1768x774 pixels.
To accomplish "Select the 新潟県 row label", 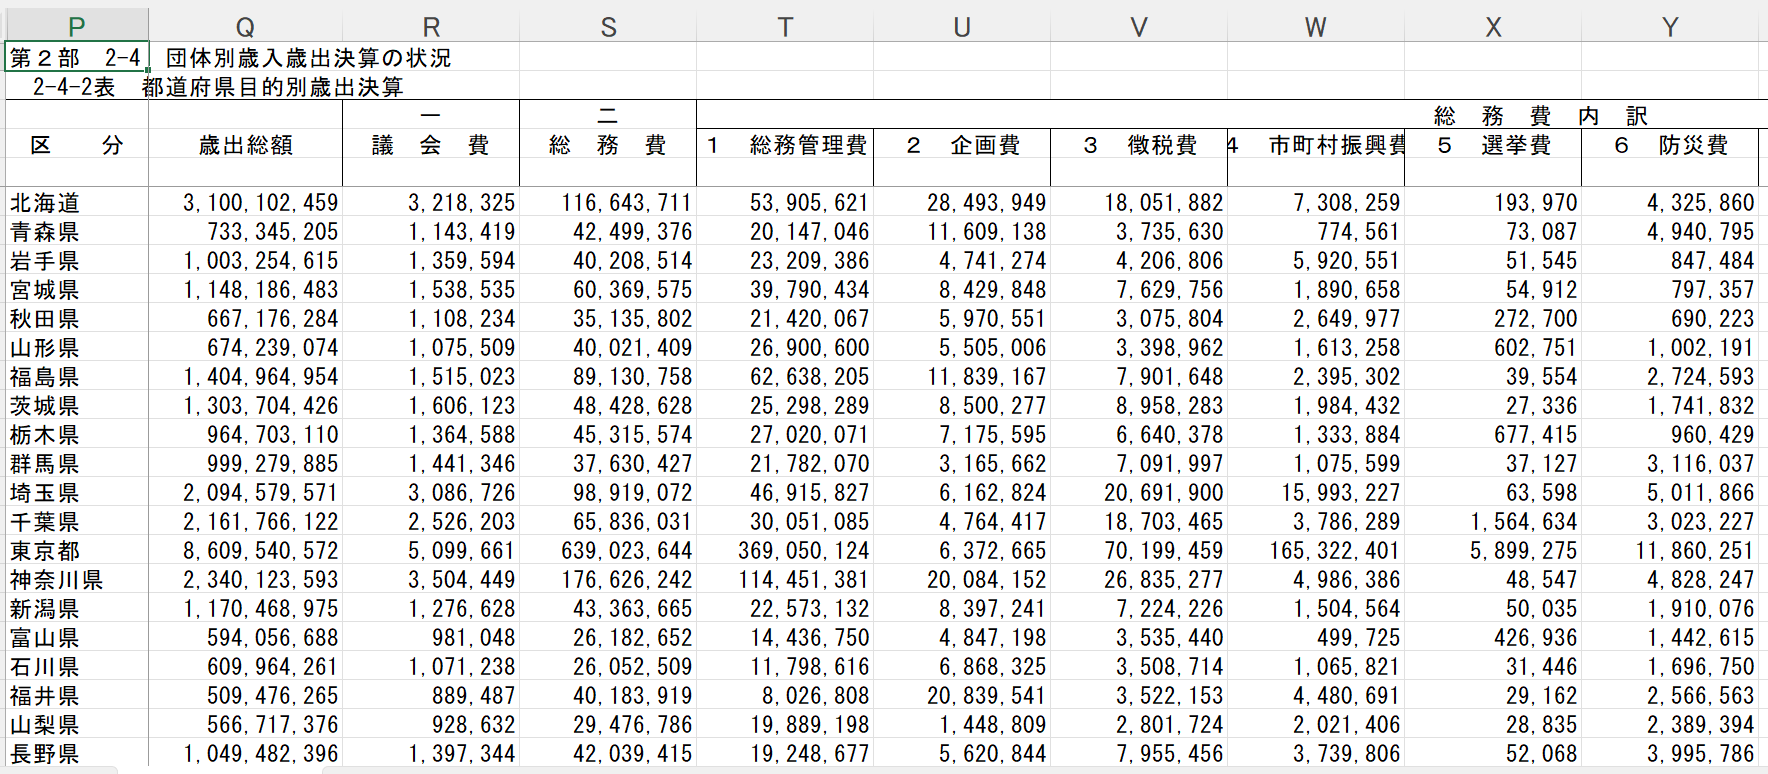I will click(76, 609).
